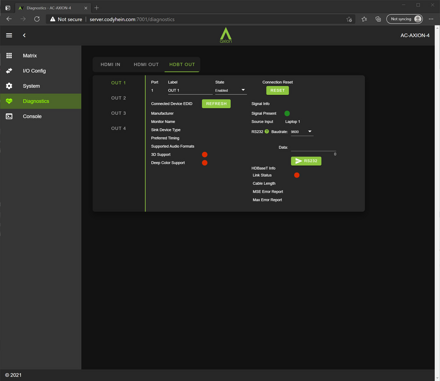Image resolution: width=440 pixels, height=381 pixels.
Task: Click the Connection Reset RESET button
Action: click(x=277, y=90)
